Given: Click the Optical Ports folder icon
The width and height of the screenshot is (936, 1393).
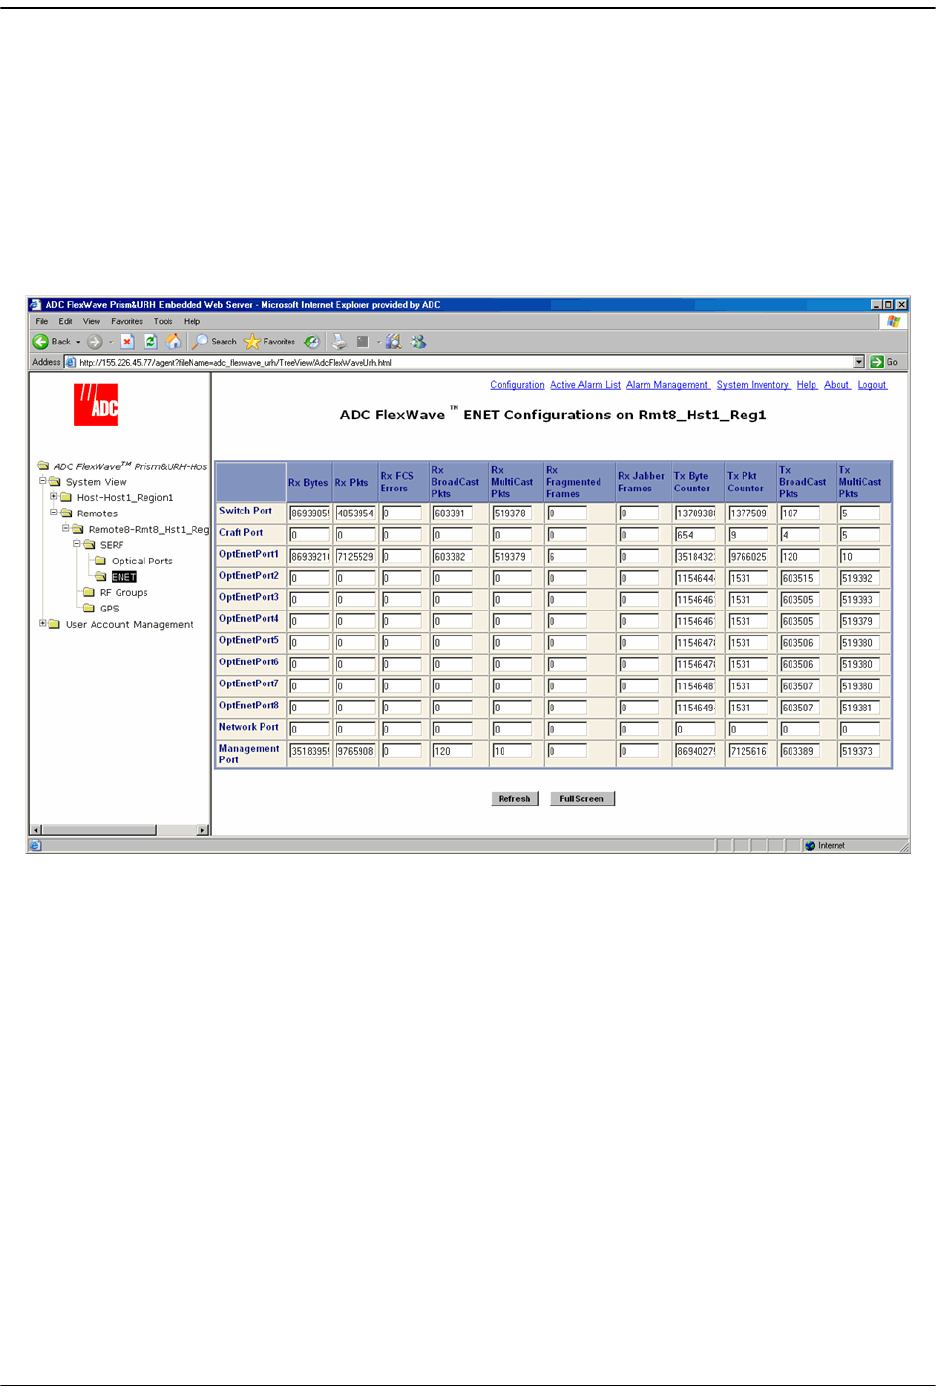Looking at the screenshot, I should point(101,561).
